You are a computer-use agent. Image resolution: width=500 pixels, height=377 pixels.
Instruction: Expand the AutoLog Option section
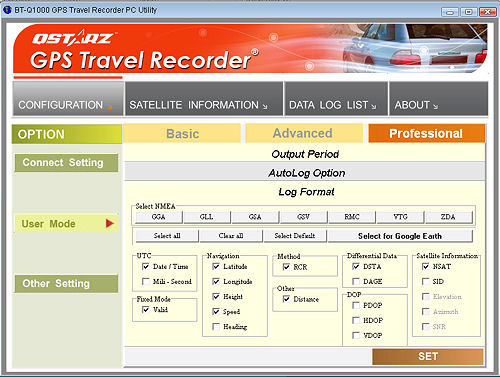pos(305,173)
